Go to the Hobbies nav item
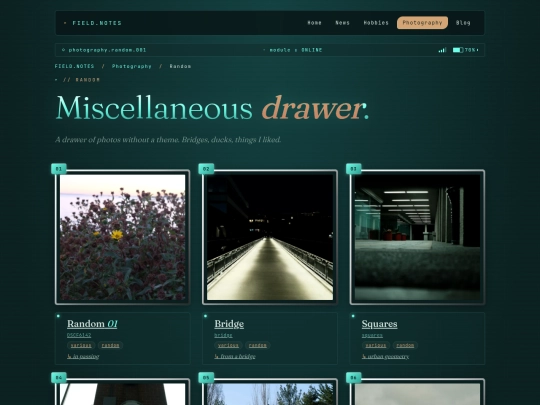 (x=376, y=23)
